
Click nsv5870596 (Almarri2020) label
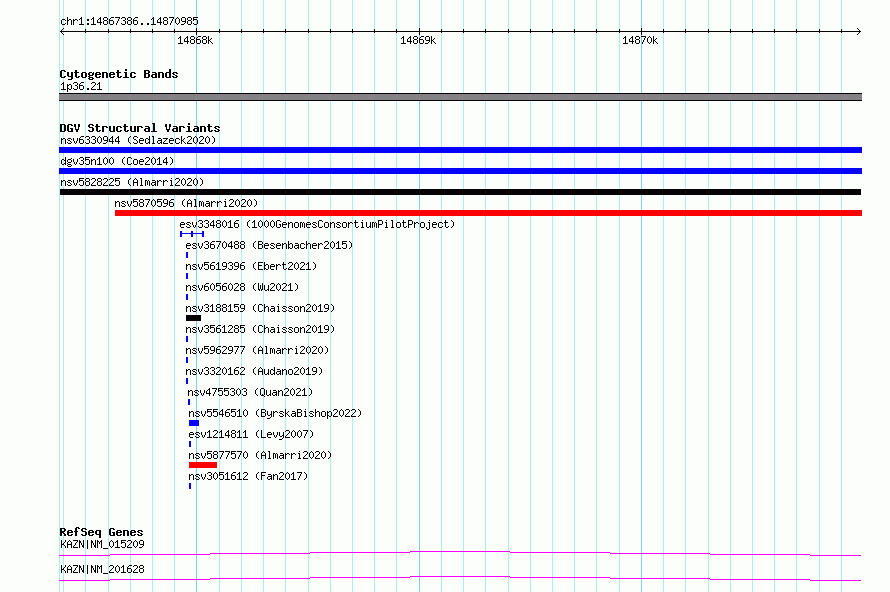point(186,203)
